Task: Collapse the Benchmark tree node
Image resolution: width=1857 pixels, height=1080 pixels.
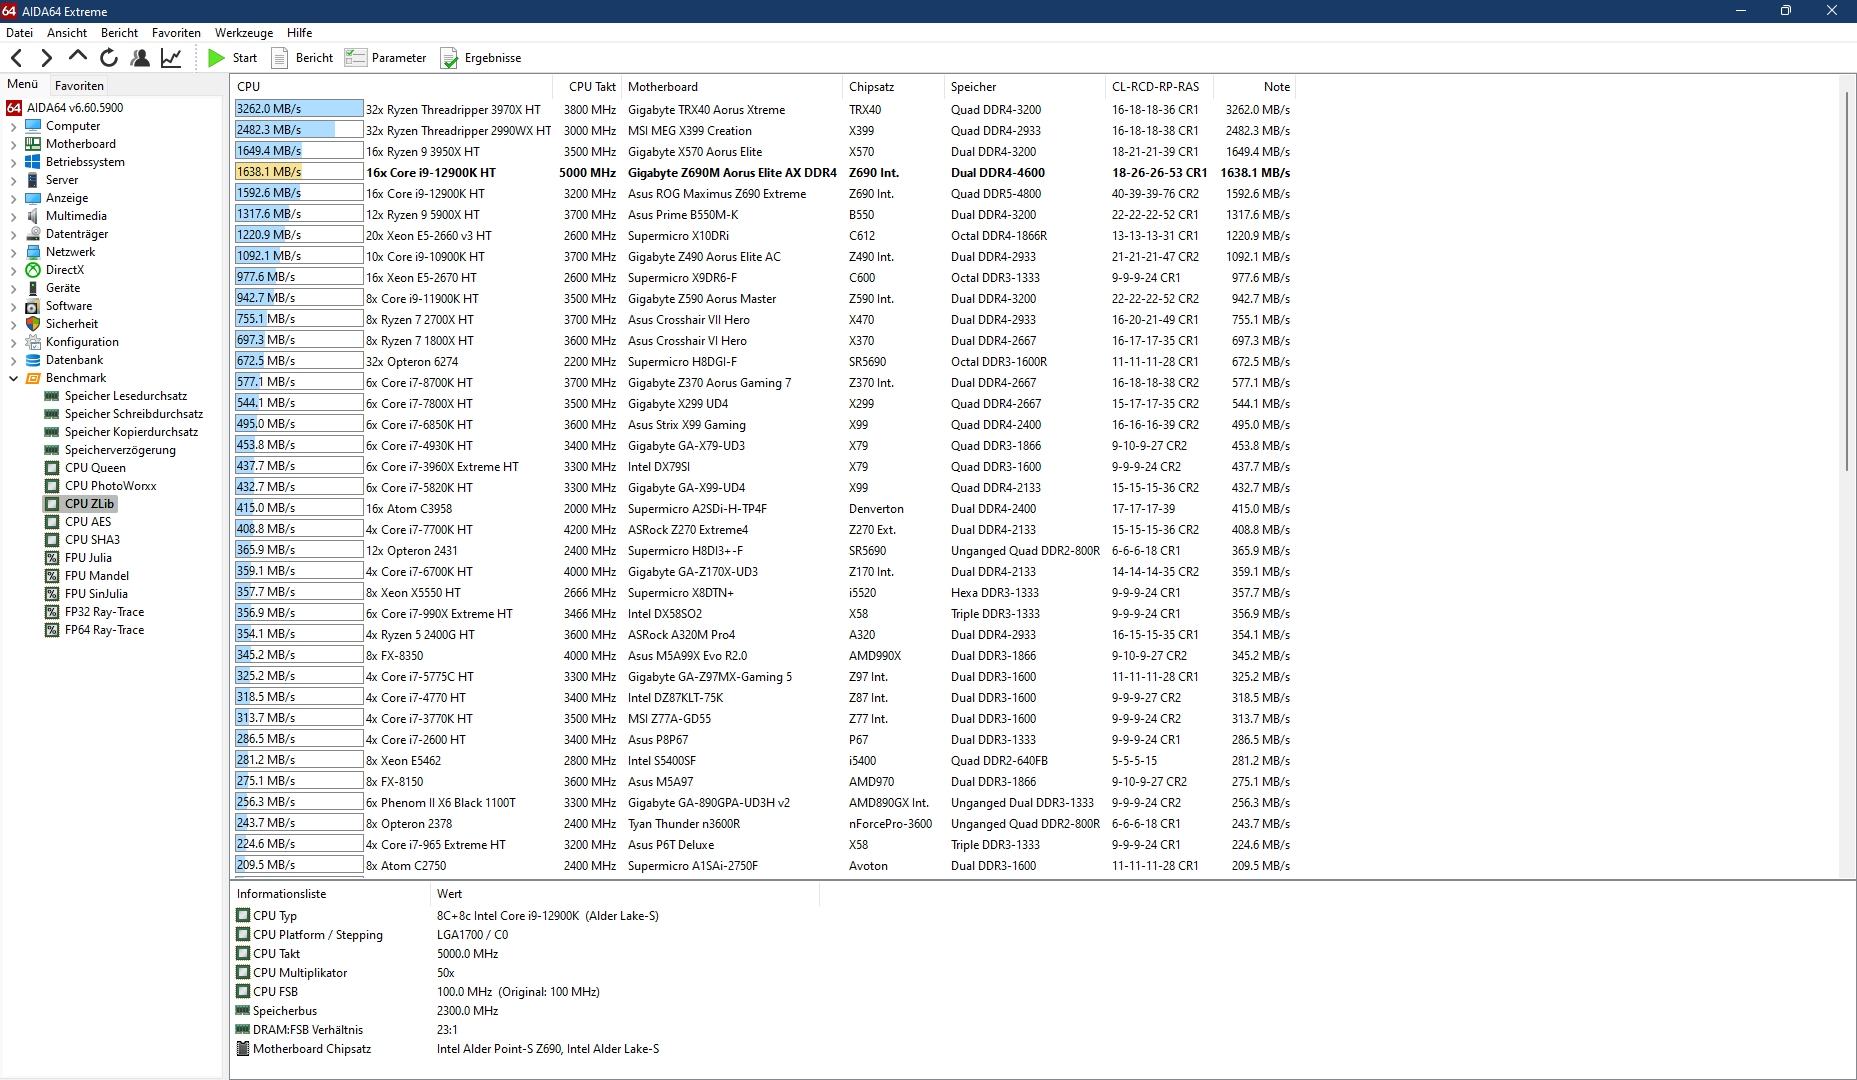Action: [x=13, y=378]
